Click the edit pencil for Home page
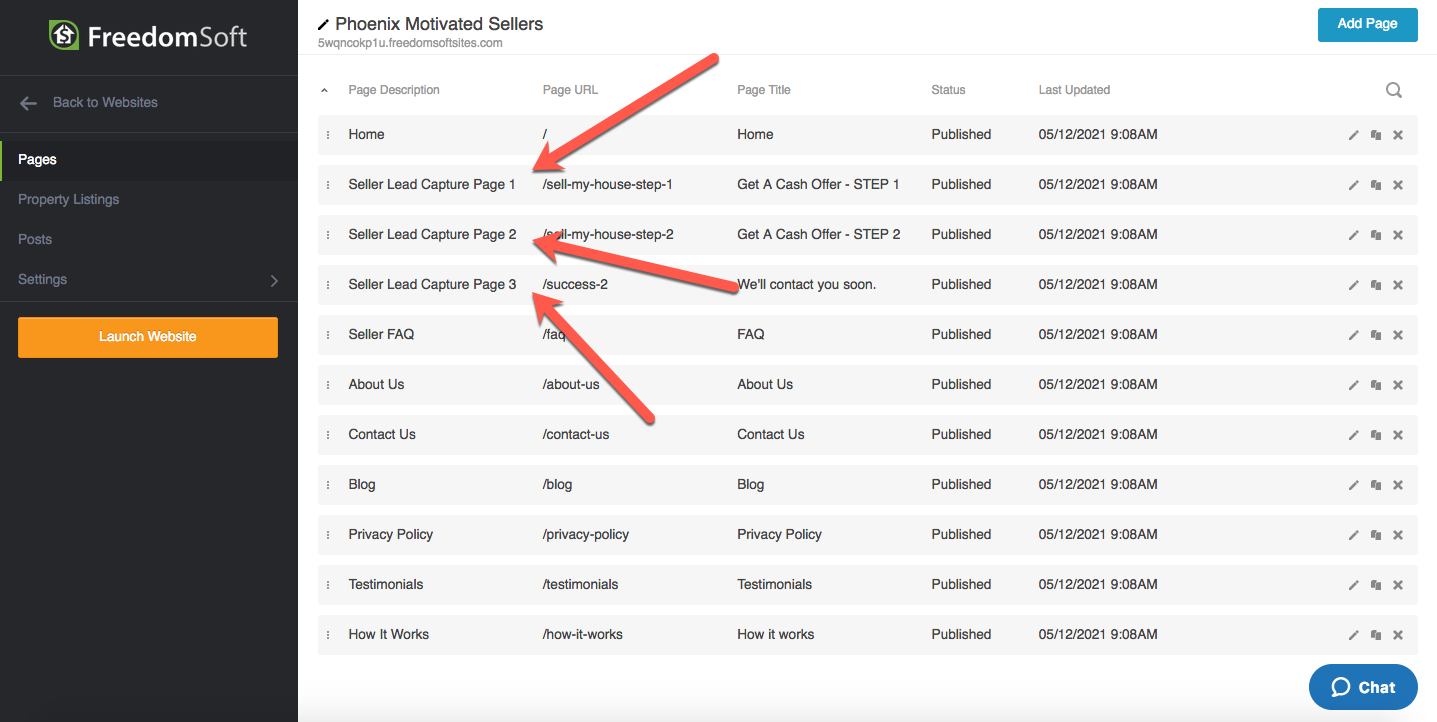This screenshot has height=722, width=1437. pos(1353,135)
